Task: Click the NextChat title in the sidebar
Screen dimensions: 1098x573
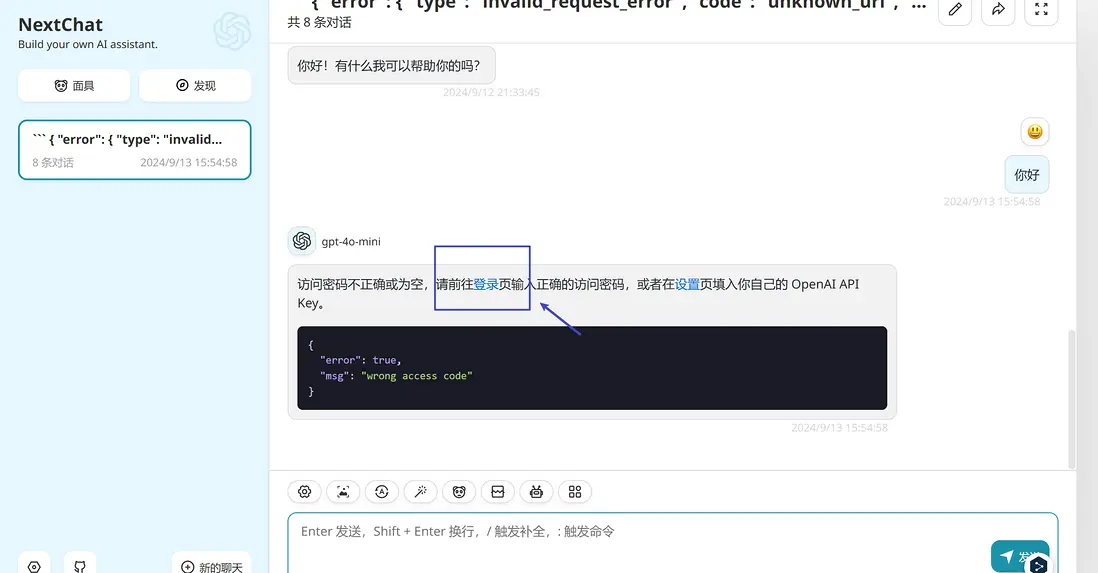Action: pos(60,25)
